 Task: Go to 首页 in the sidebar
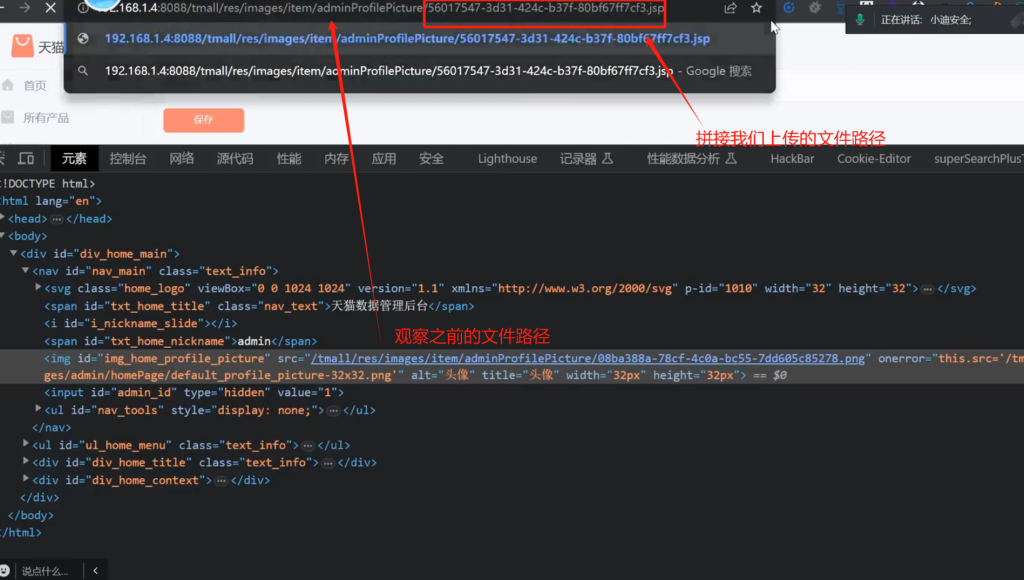pyautogui.click(x=35, y=86)
